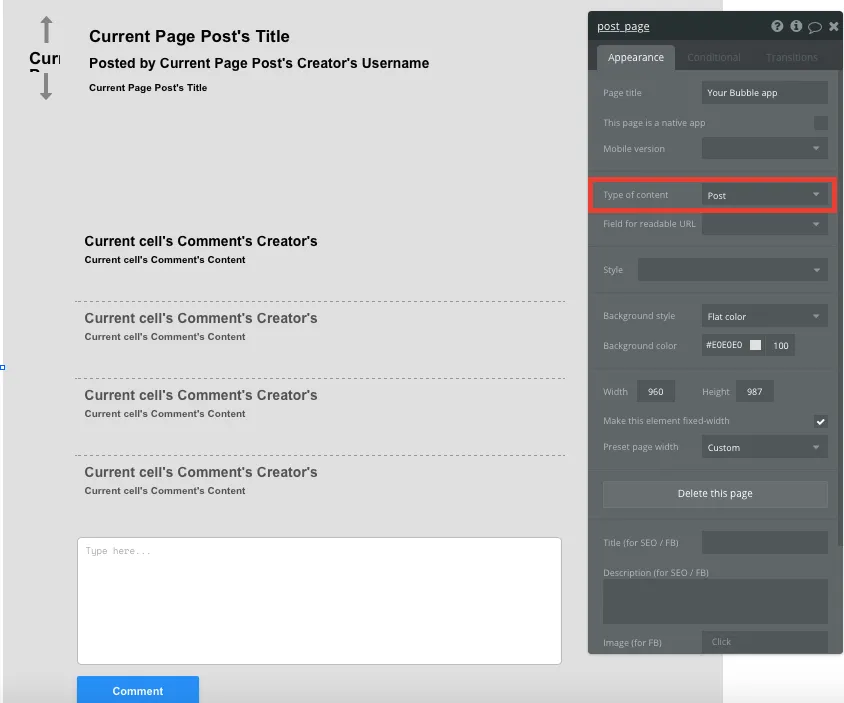Click the 'Type here...' comment text box
This screenshot has width=844, height=703.
[319, 600]
